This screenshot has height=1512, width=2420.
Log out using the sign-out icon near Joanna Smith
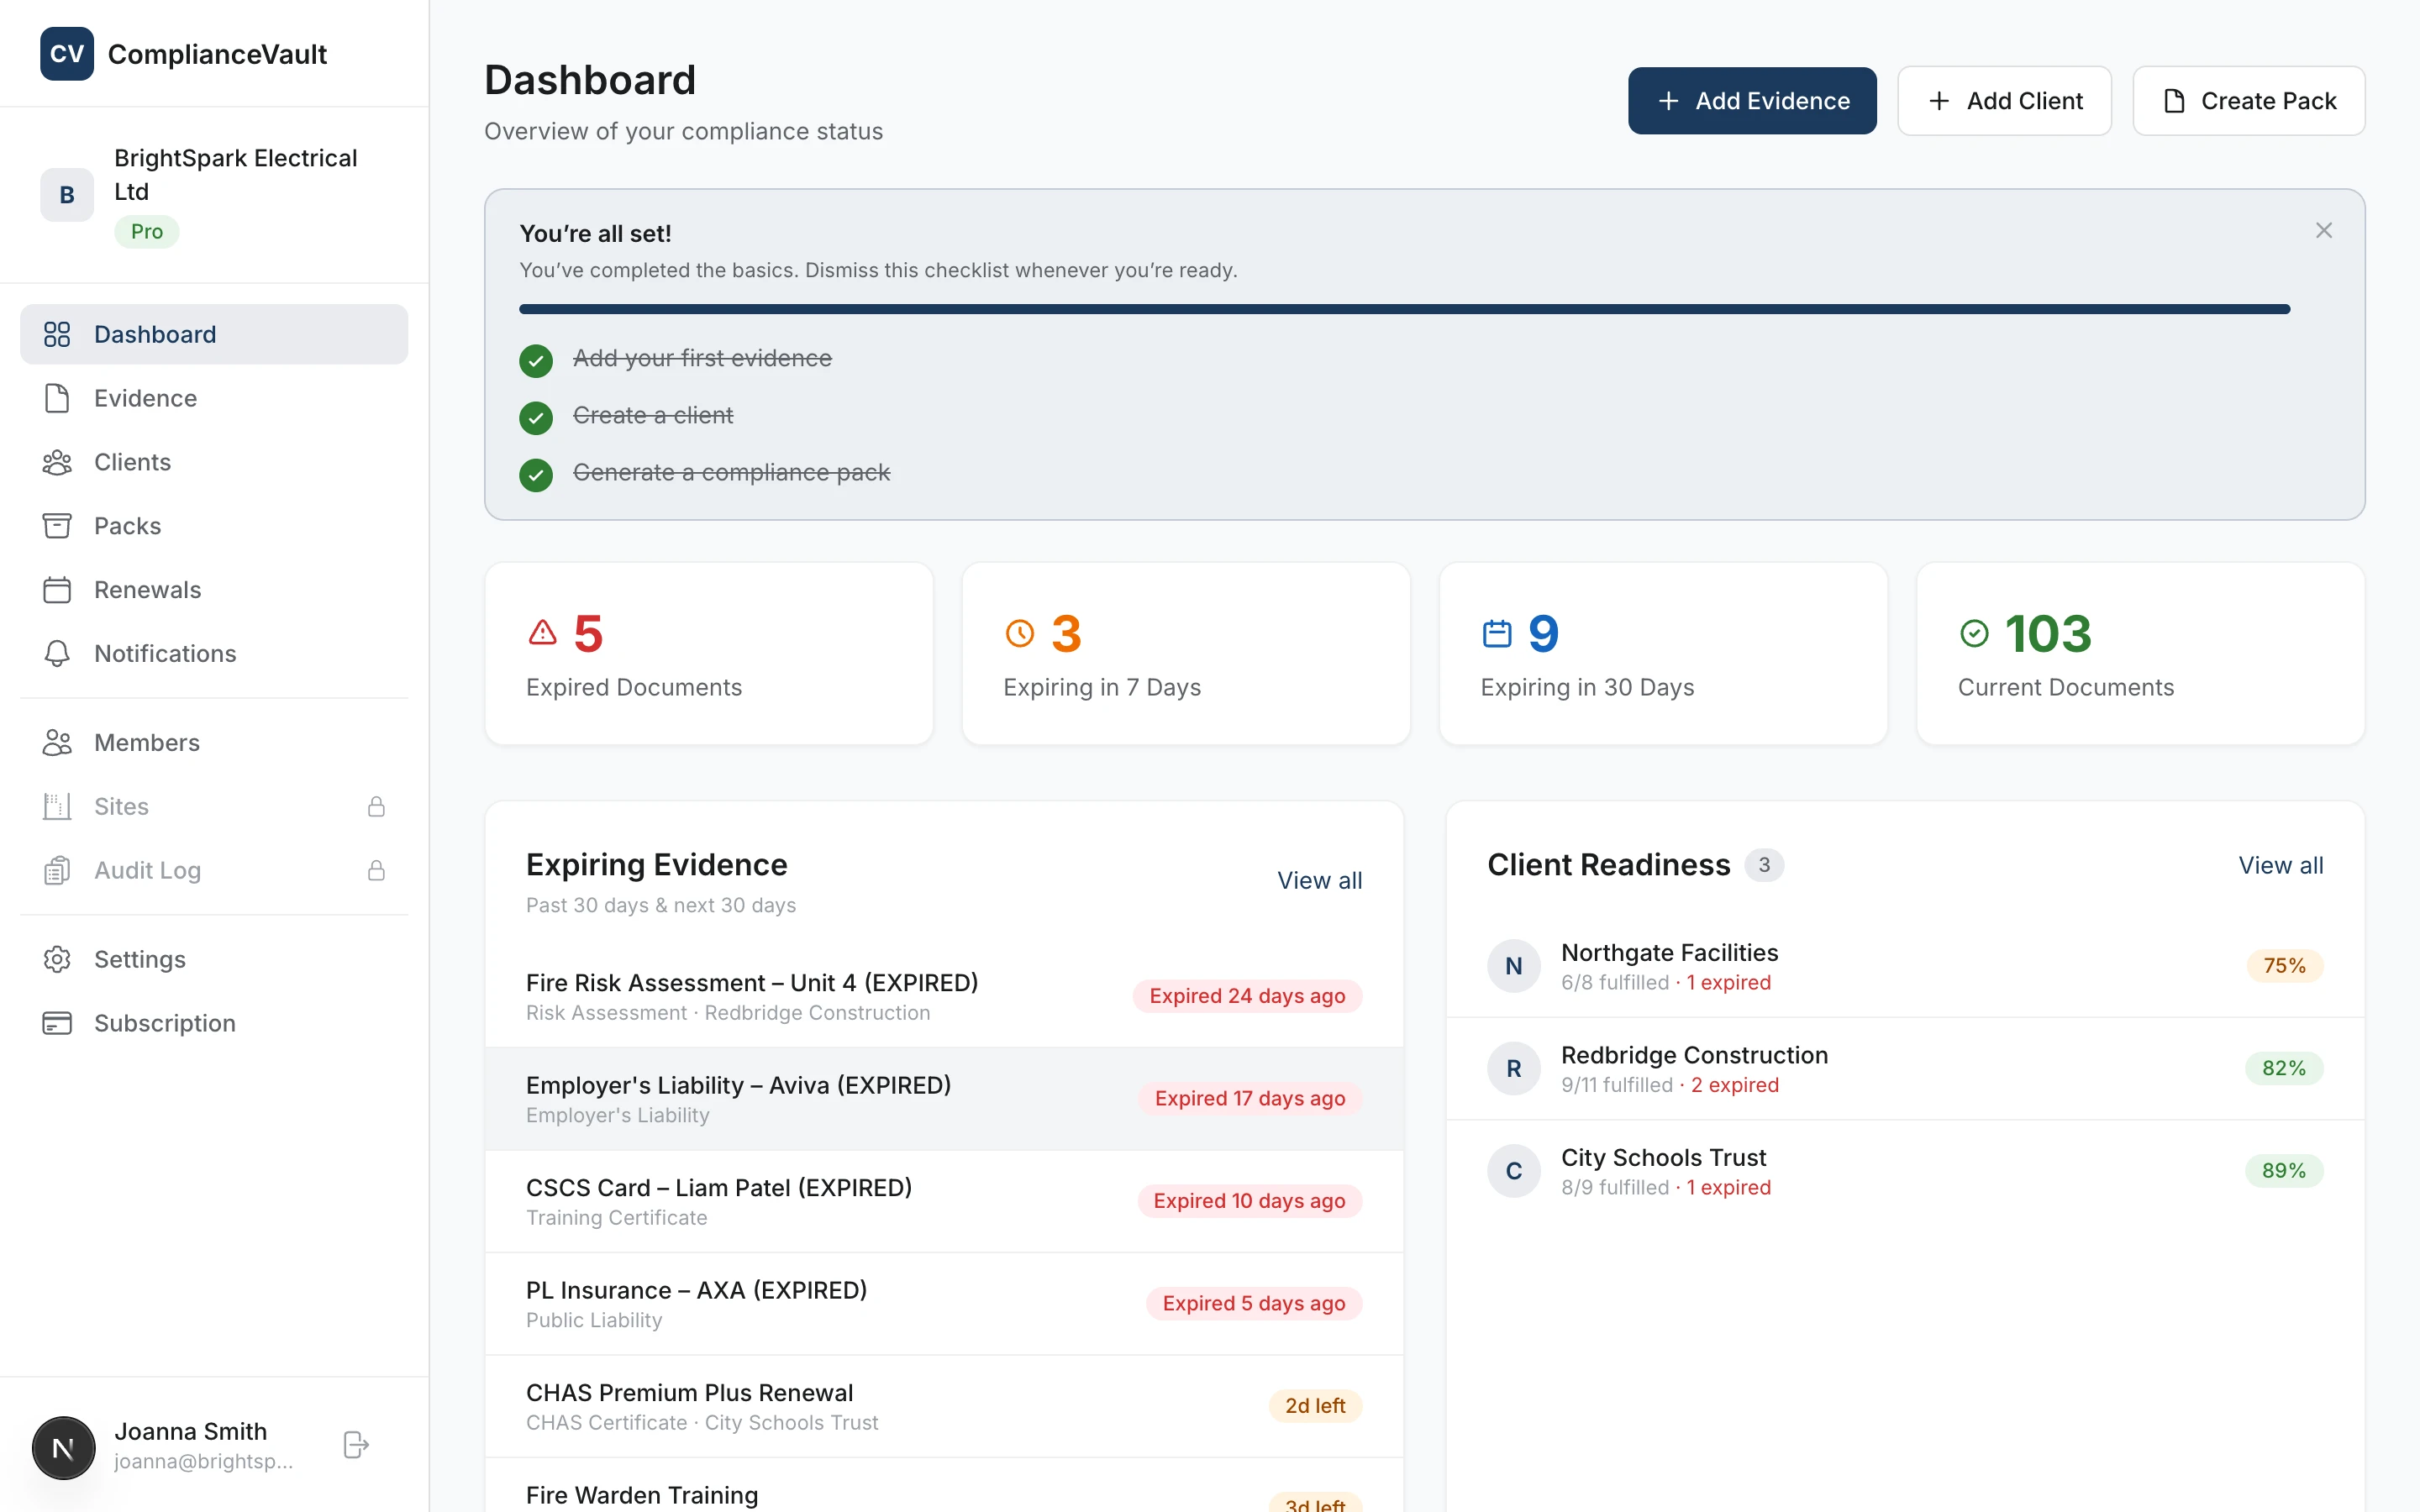pyautogui.click(x=355, y=1445)
